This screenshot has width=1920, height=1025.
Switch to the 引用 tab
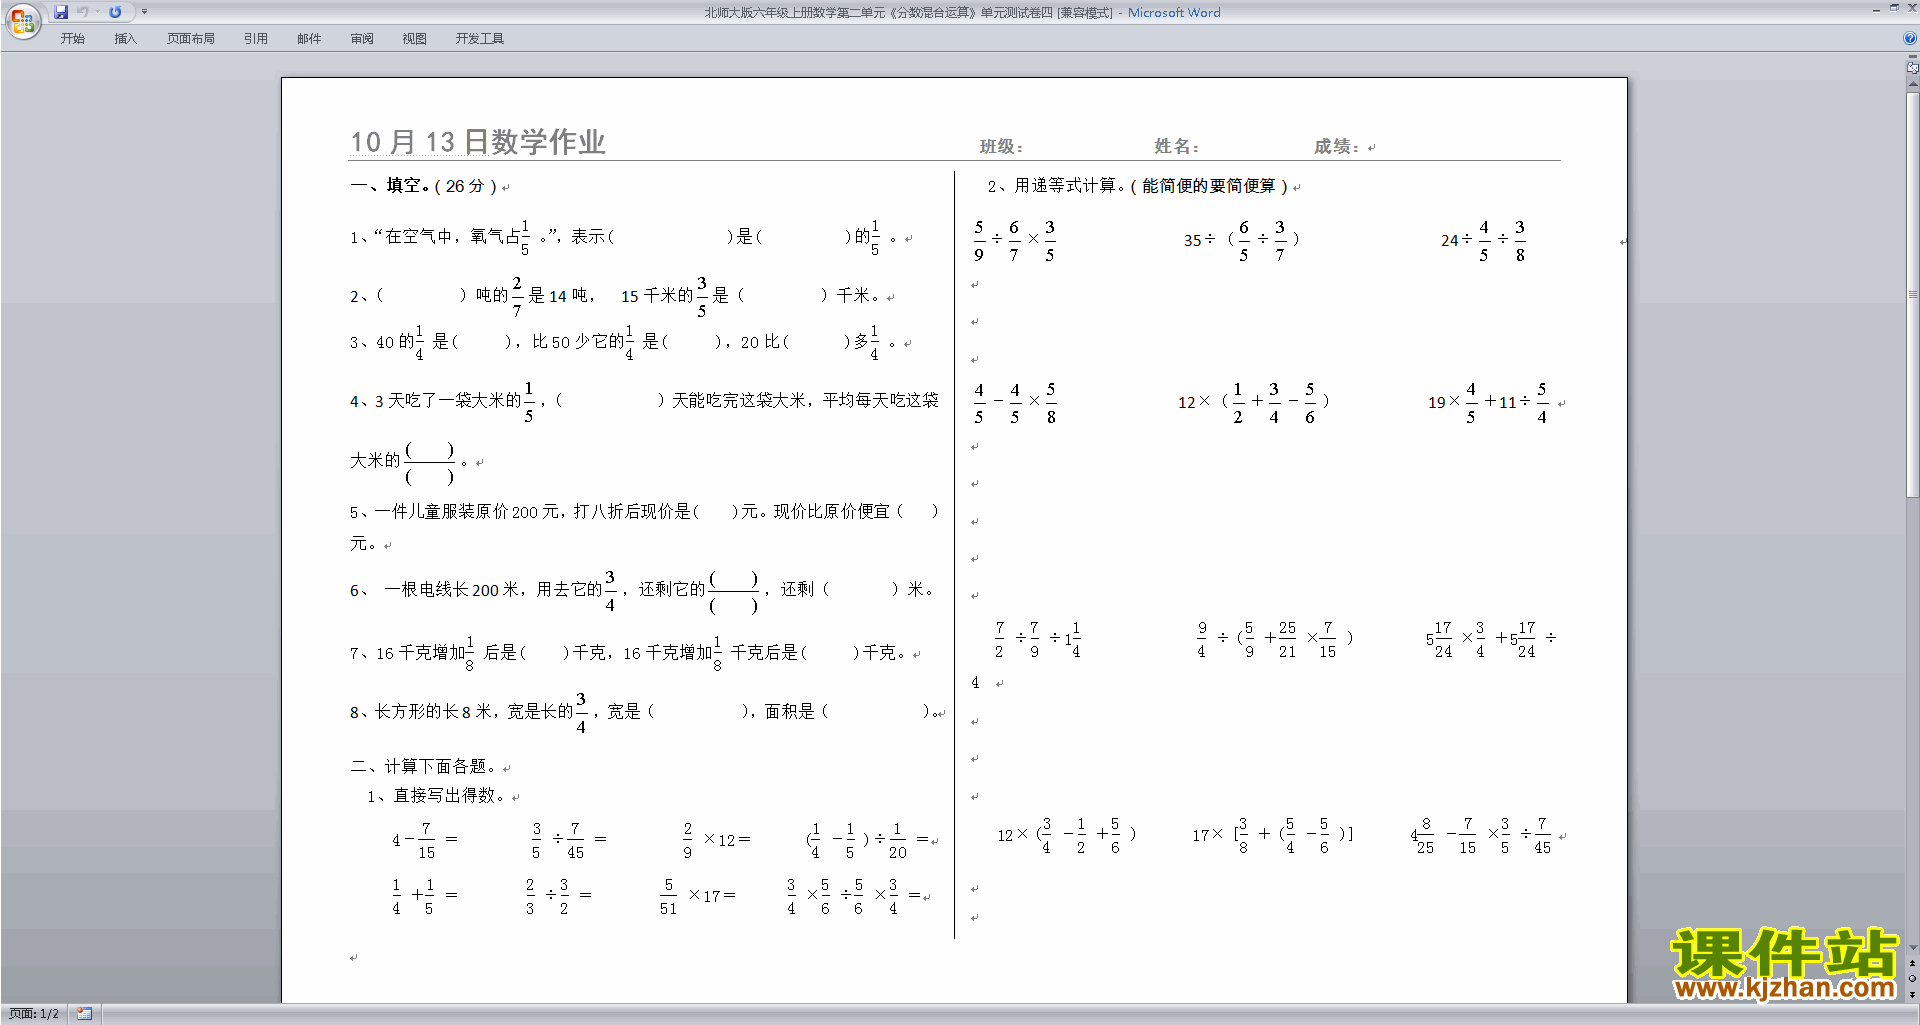coord(256,38)
